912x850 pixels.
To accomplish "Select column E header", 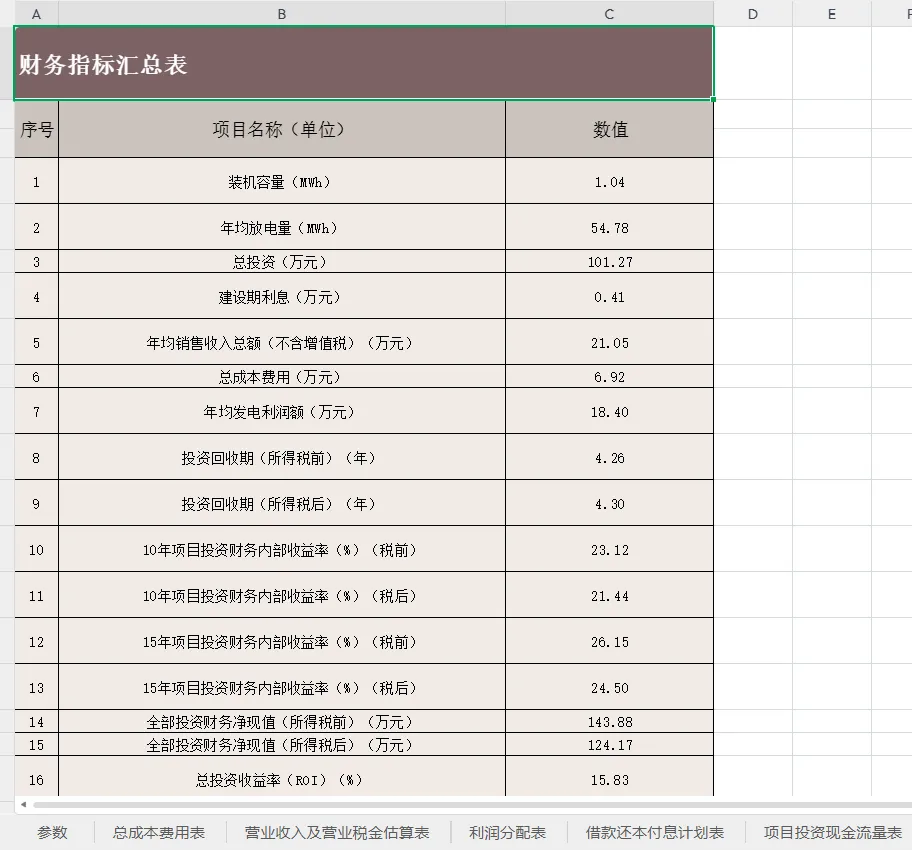I will coord(832,14).
